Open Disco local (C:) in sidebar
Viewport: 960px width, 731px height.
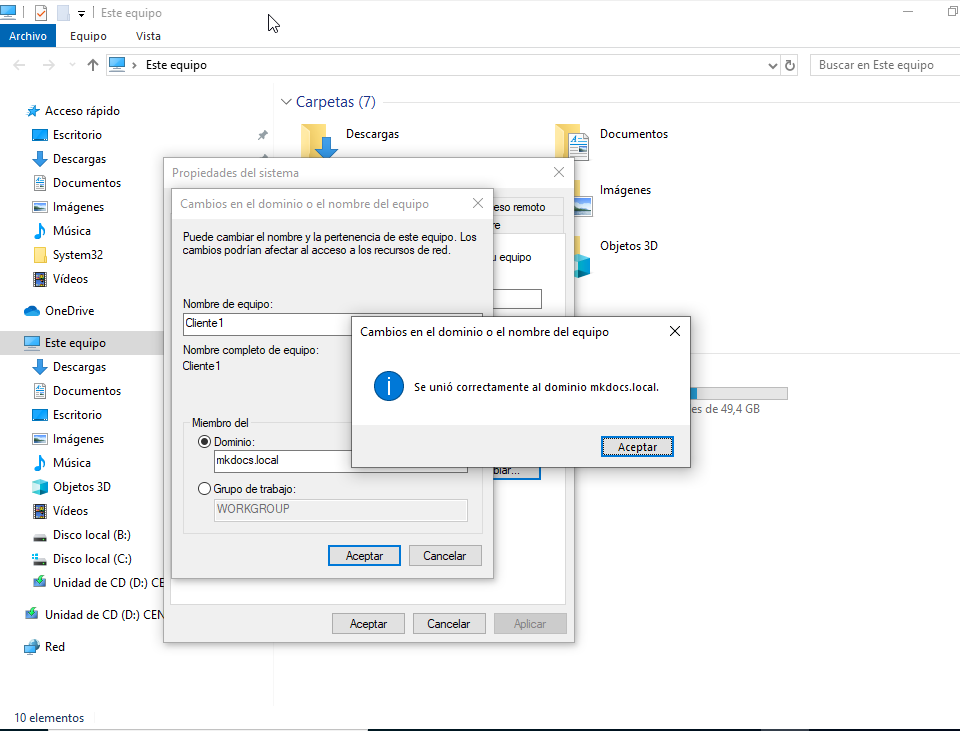click(91, 559)
